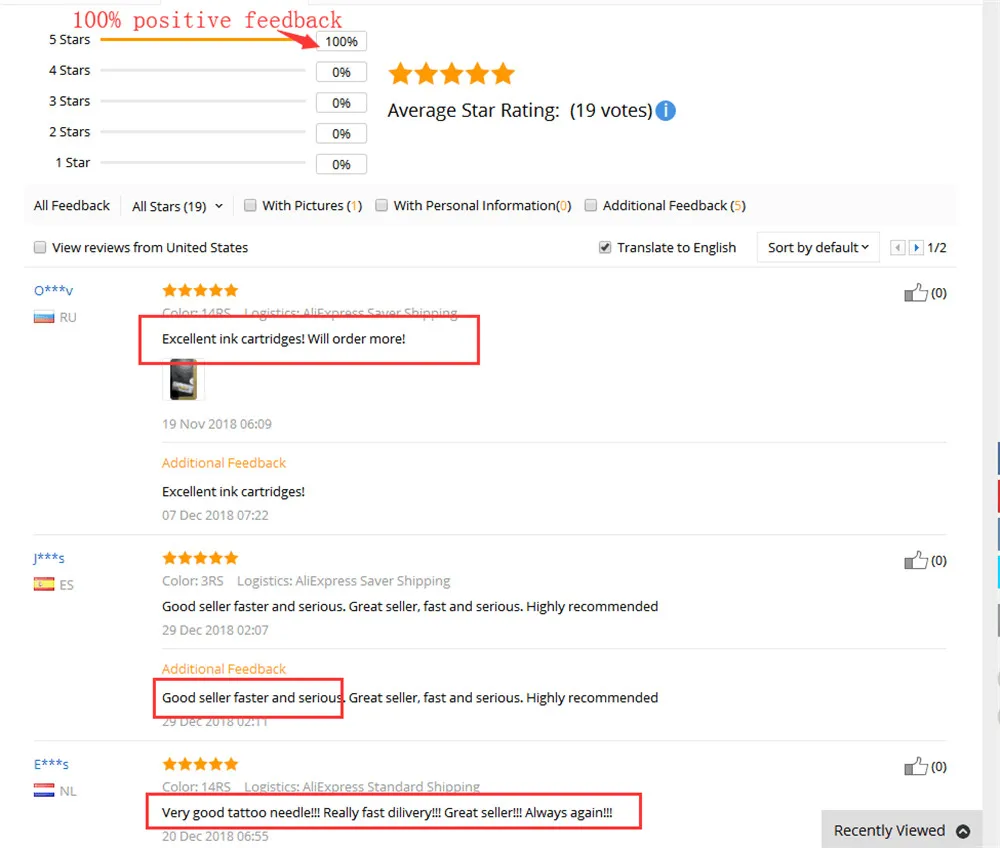
Task: Click the five-star average rating graphic
Action: pos(452,74)
